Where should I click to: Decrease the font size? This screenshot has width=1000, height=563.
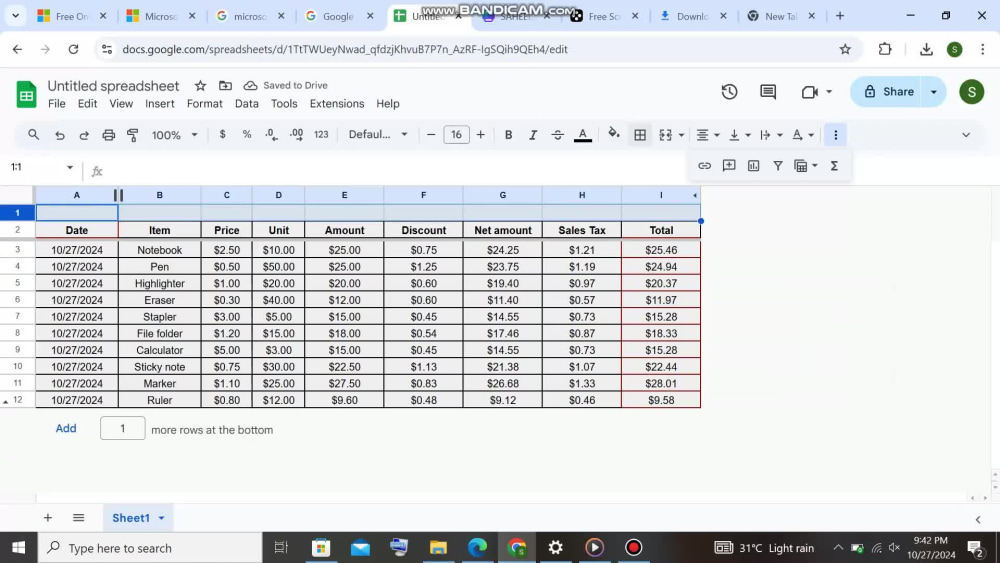(431, 135)
